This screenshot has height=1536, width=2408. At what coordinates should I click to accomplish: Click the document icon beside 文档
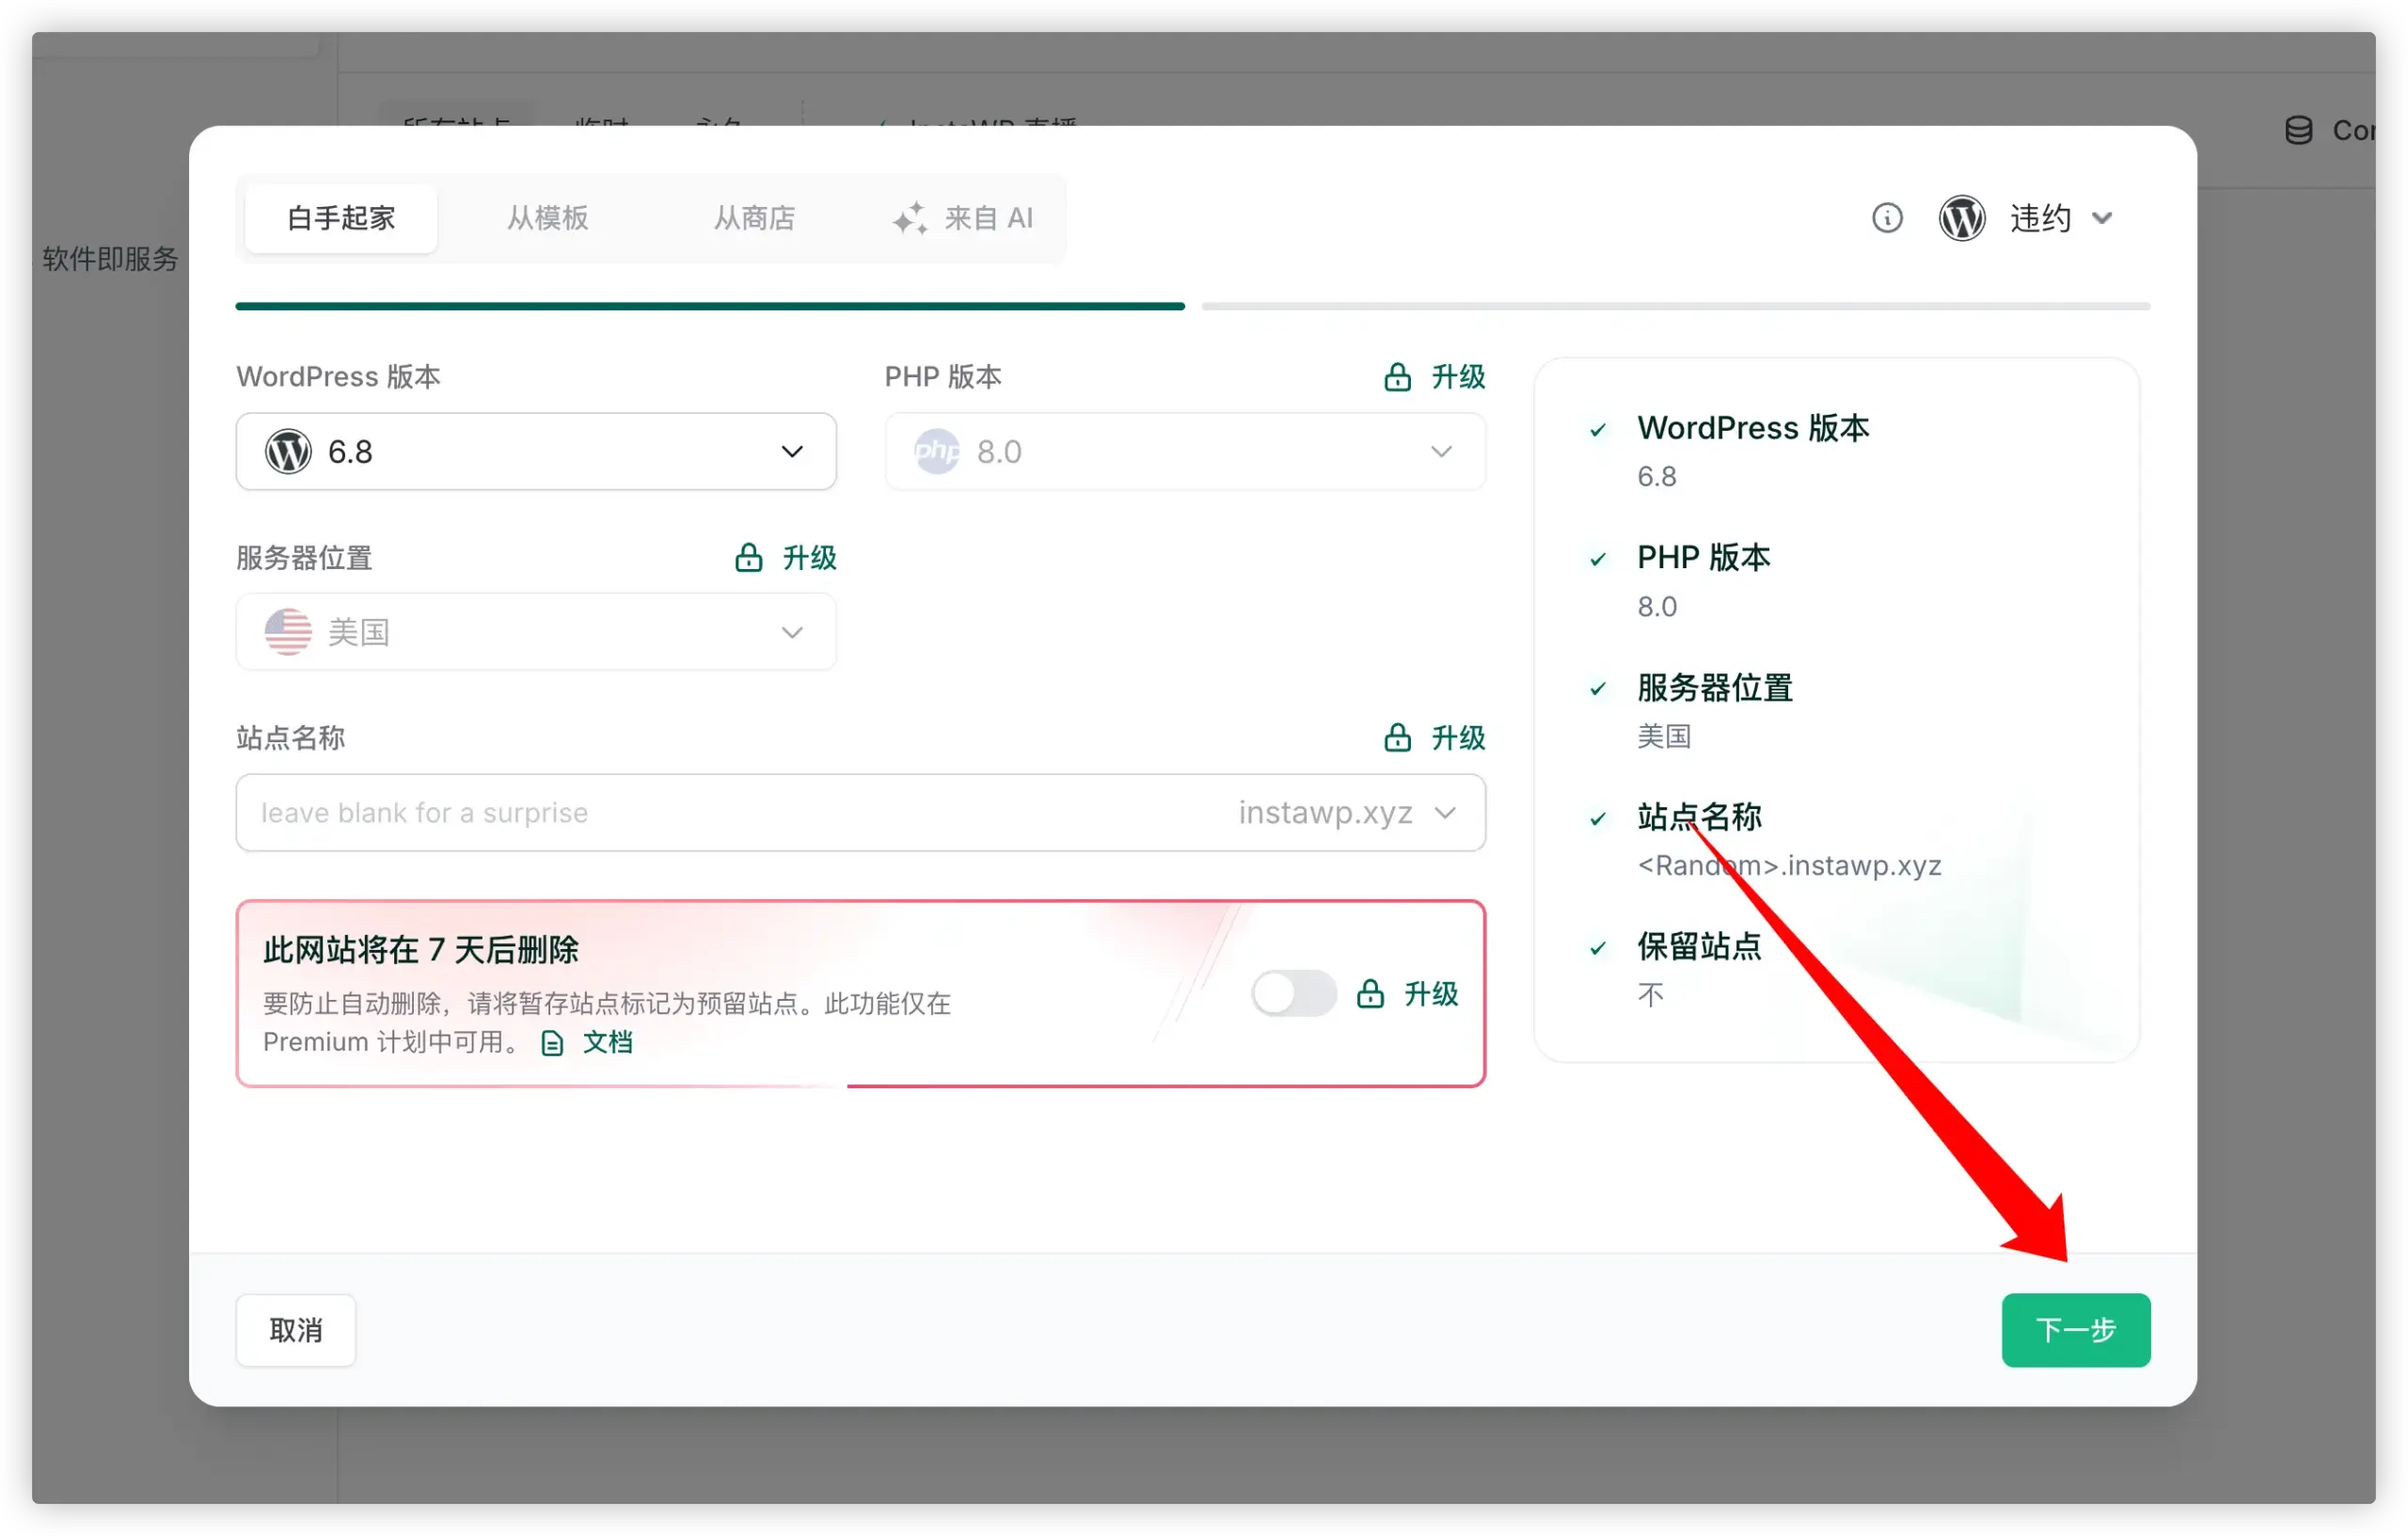552,1044
